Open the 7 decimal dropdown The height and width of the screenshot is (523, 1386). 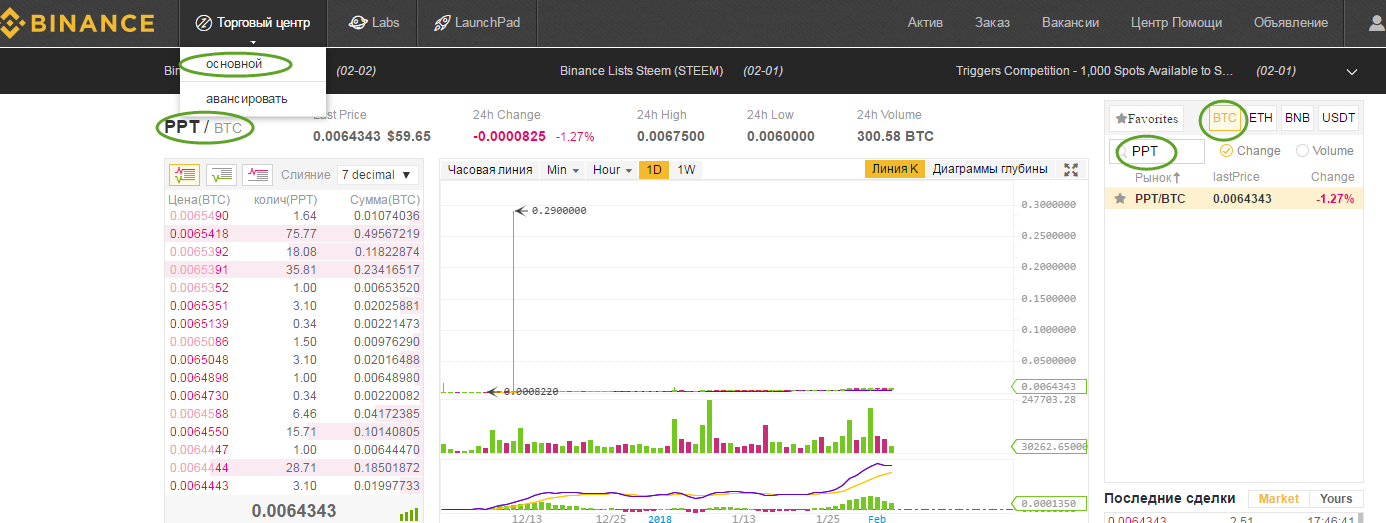coord(377,175)
